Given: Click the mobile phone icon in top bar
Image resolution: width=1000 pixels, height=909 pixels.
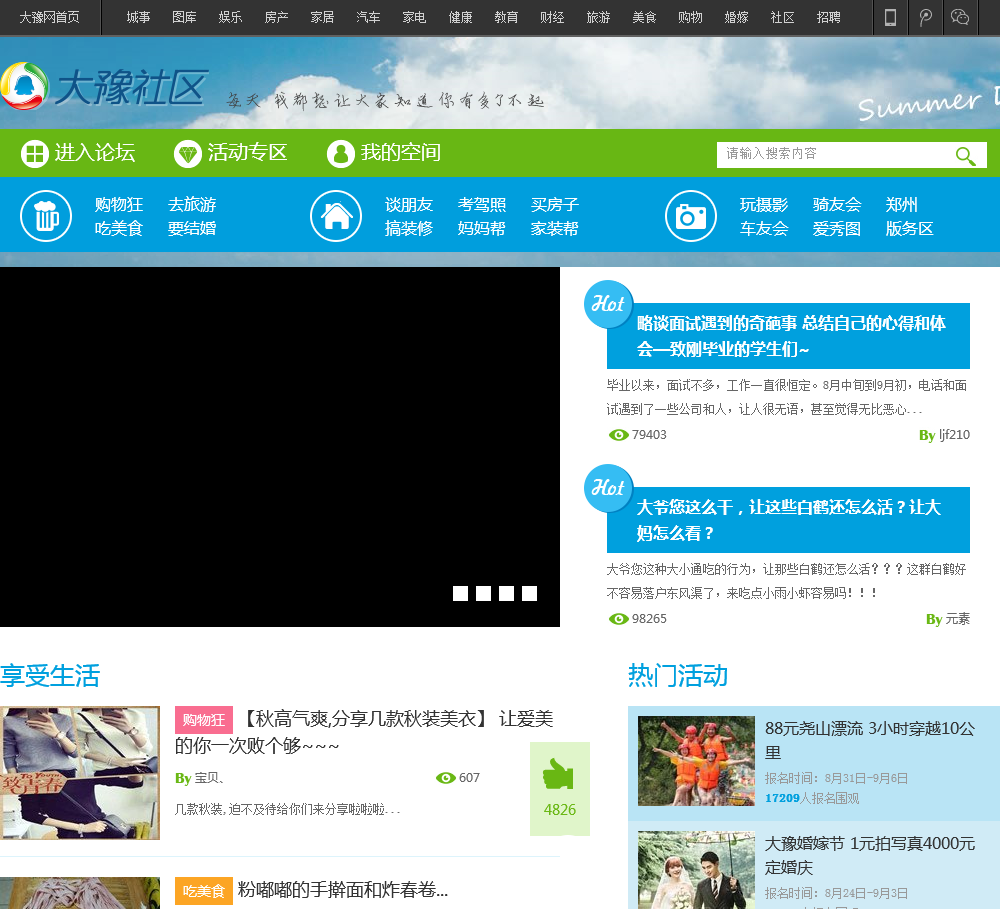Looking at the screenshot, I should coord(890,17).
